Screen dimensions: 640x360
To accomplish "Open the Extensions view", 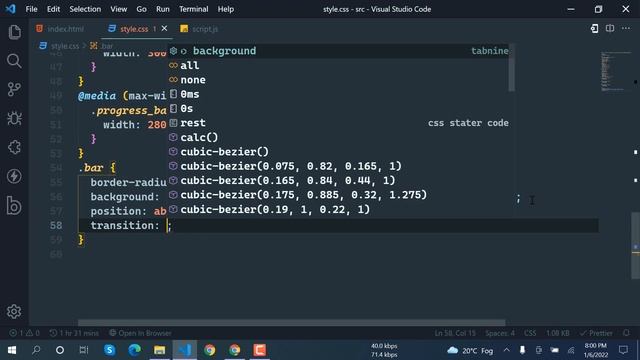I will click(x=14, y=147).
